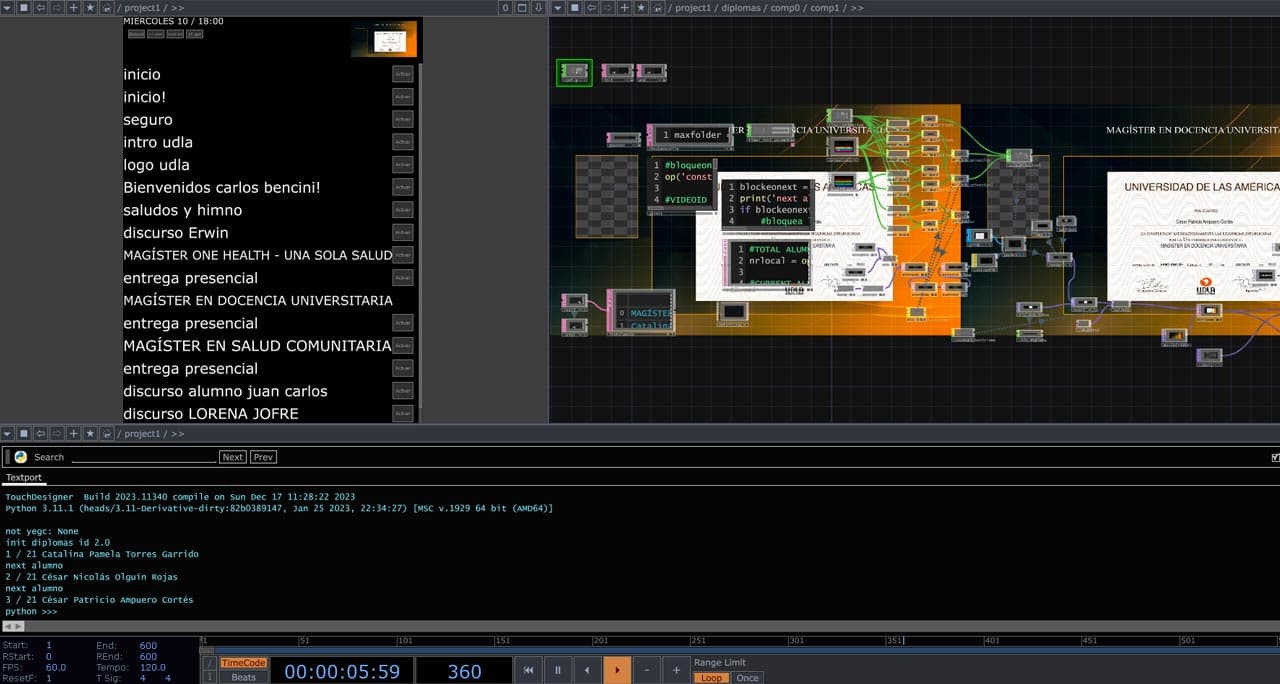This screenshot has height=684, width=1280.
Task: Maximize the top-left pane
Action: [523, 7]
